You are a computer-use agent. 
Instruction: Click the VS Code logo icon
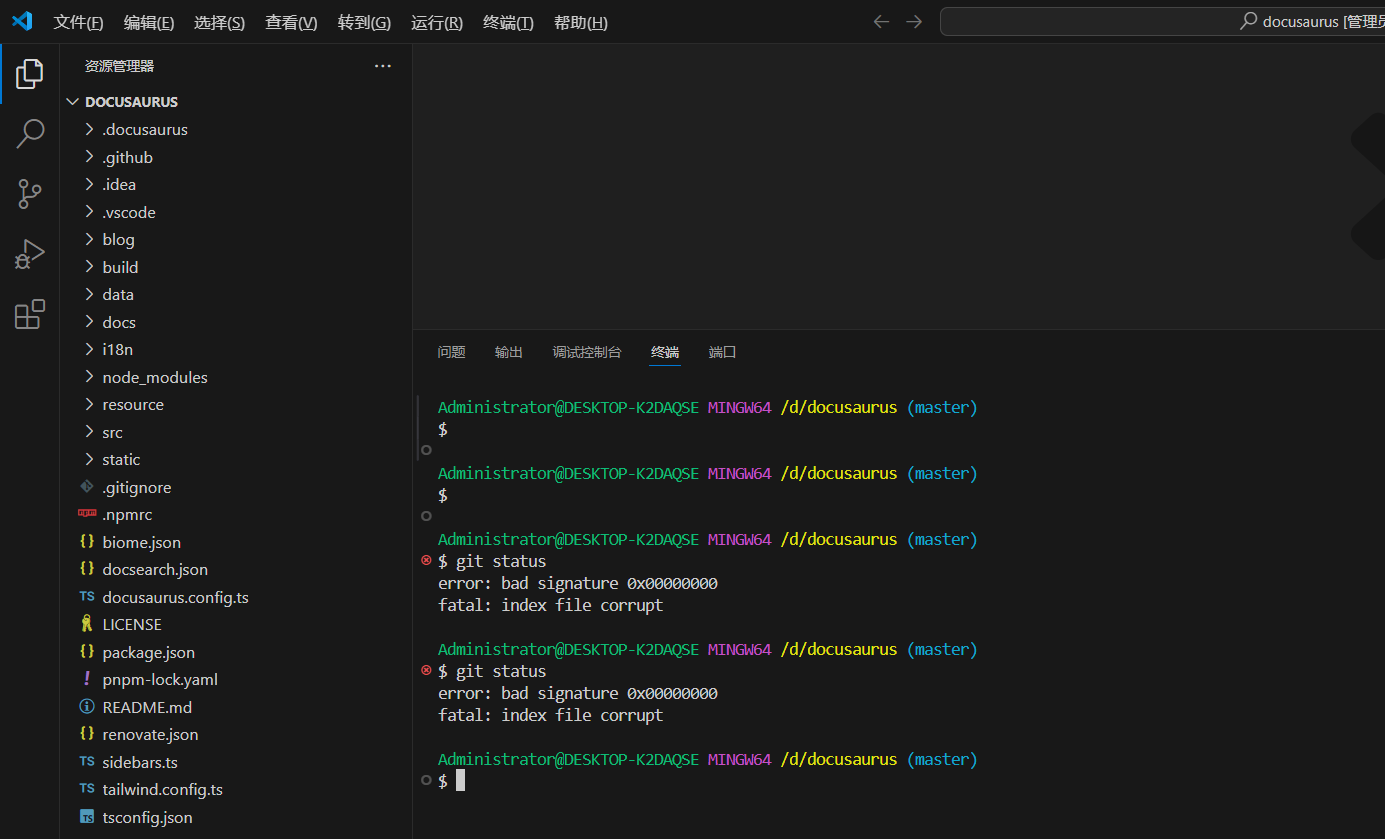click(22, 21)
